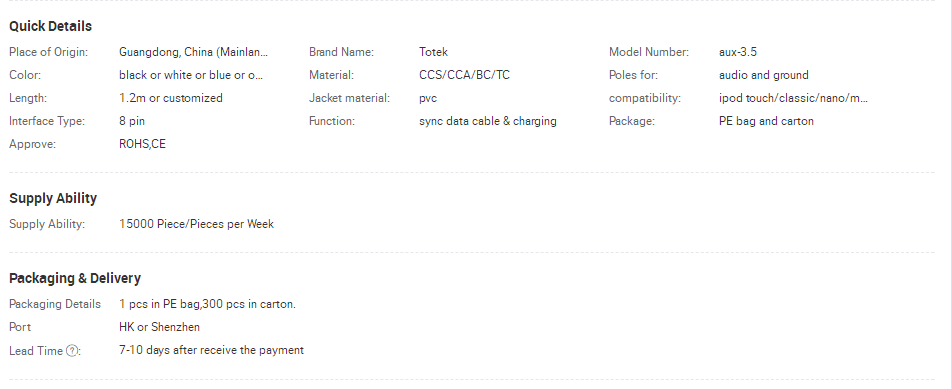Click the CCS/CCA/BC/TC material value
This screenshot has width=952, height=389.
point(464,75)
